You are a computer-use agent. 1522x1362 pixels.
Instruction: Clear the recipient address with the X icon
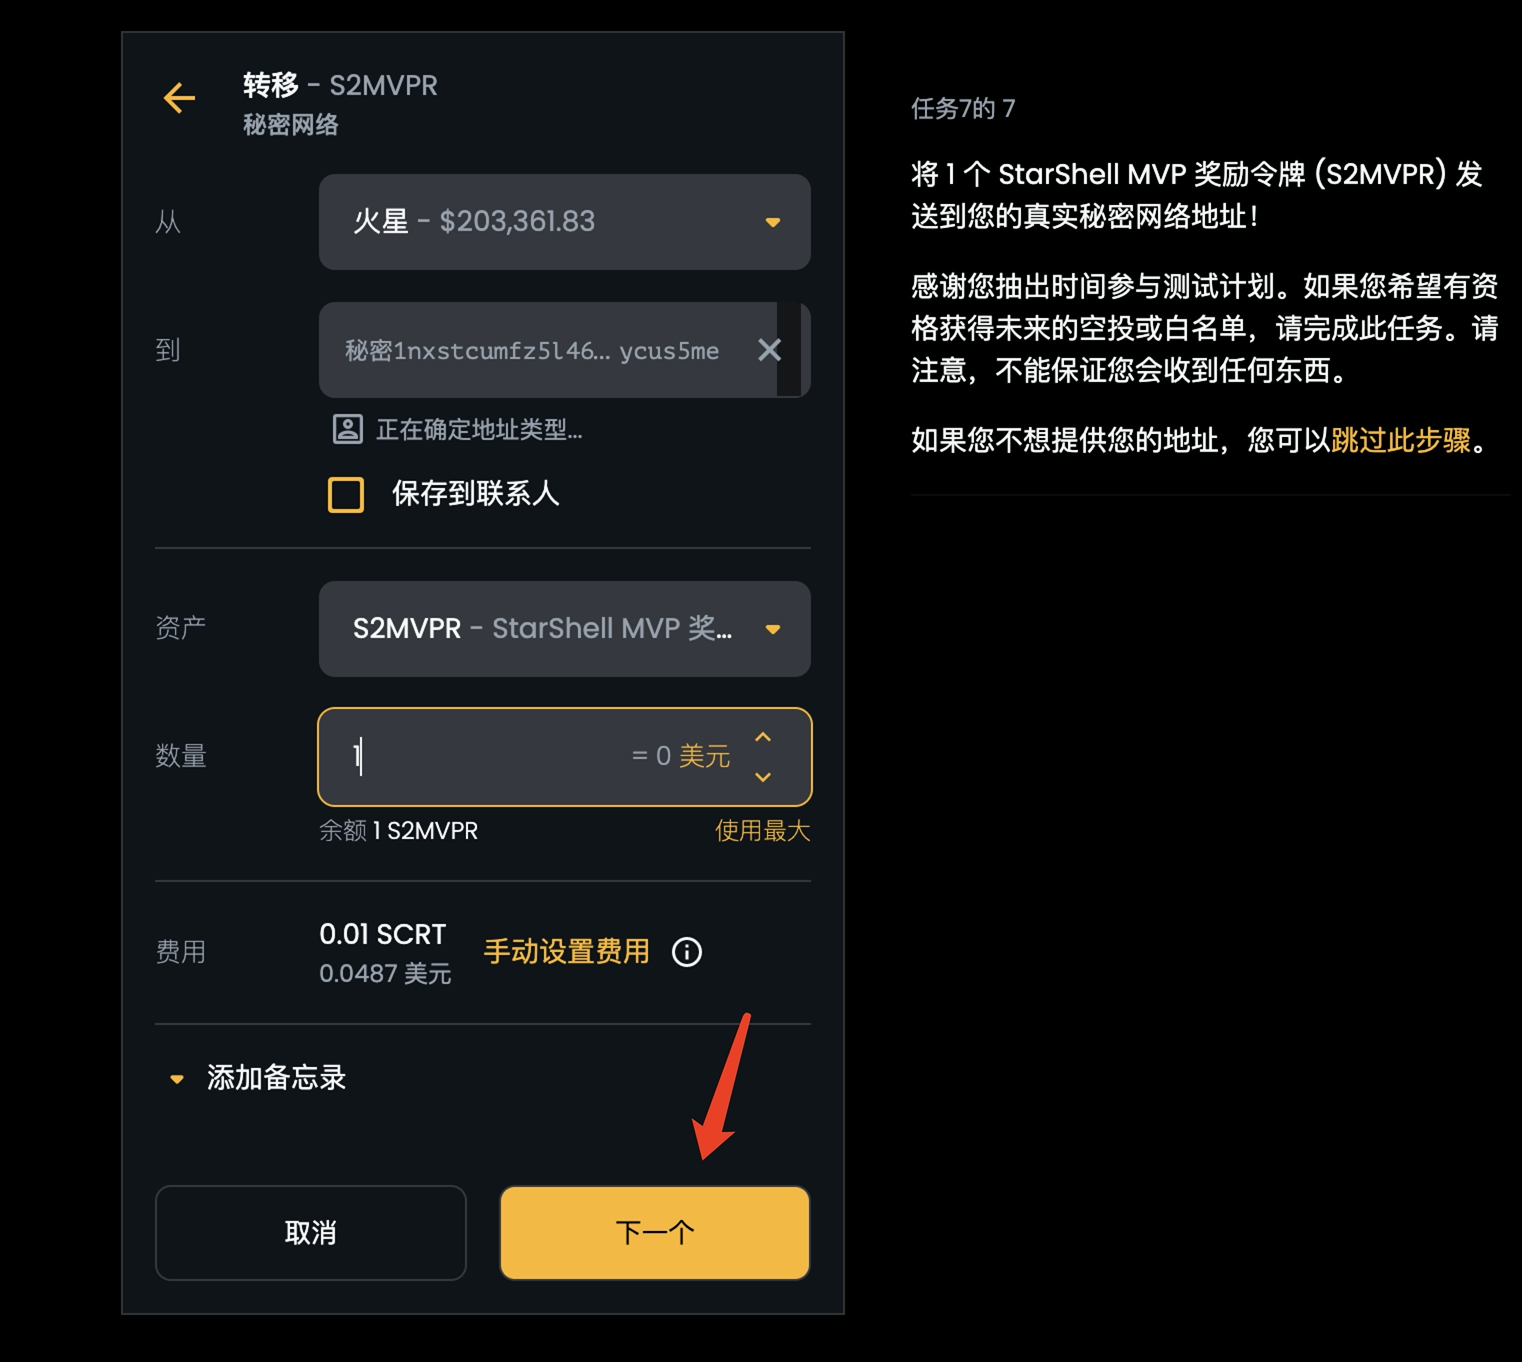coord(769,350)
